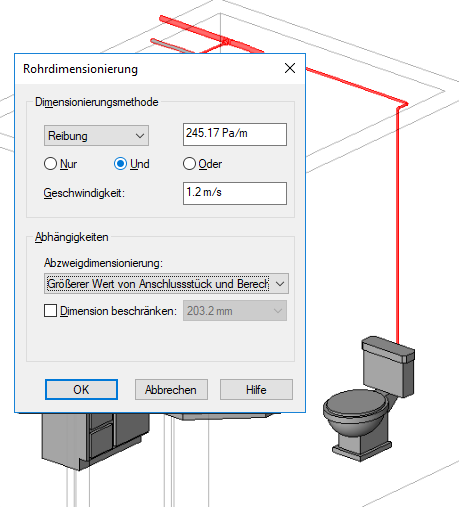Confirm with the OK button
Screen dimensions: 459x507
(81, 389)
